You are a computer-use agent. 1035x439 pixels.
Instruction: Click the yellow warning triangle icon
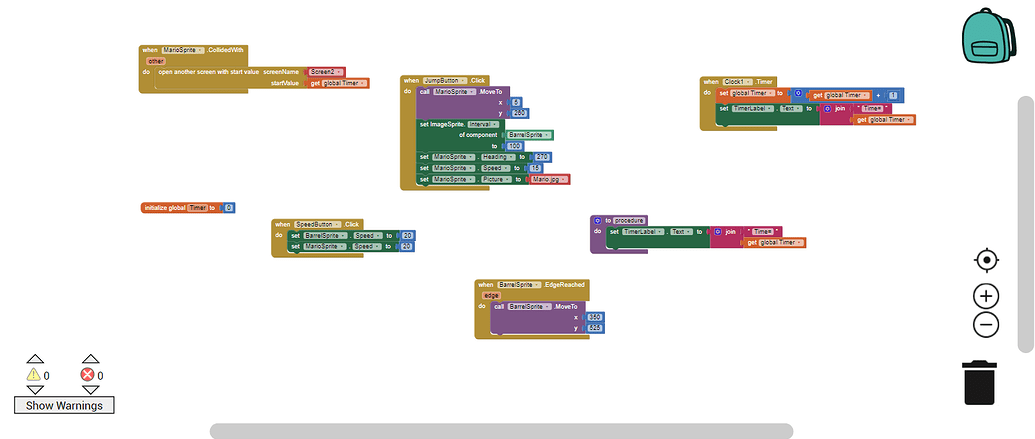(x=34, y=375)
